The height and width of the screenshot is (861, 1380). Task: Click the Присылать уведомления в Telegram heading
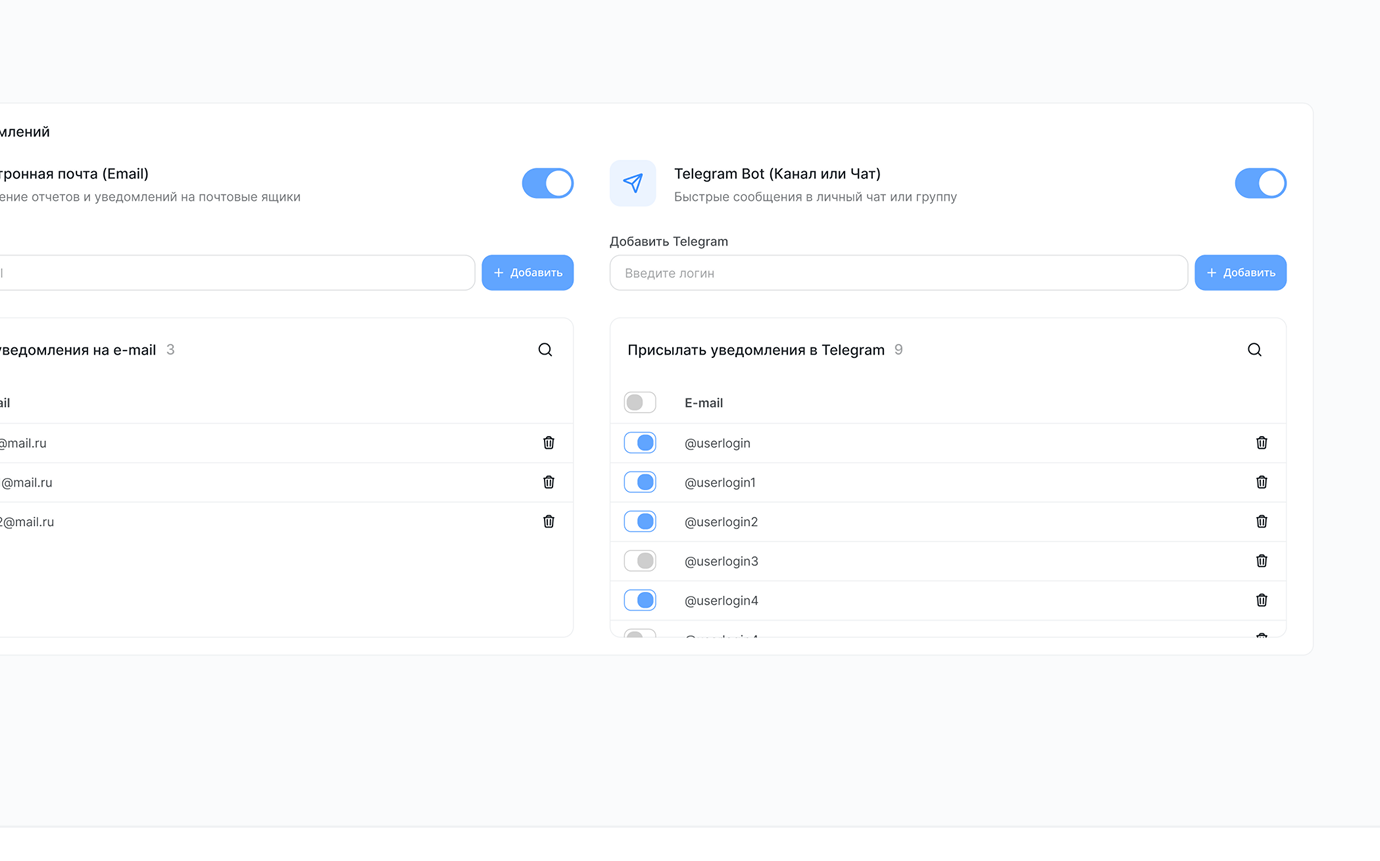coord(756,350)
